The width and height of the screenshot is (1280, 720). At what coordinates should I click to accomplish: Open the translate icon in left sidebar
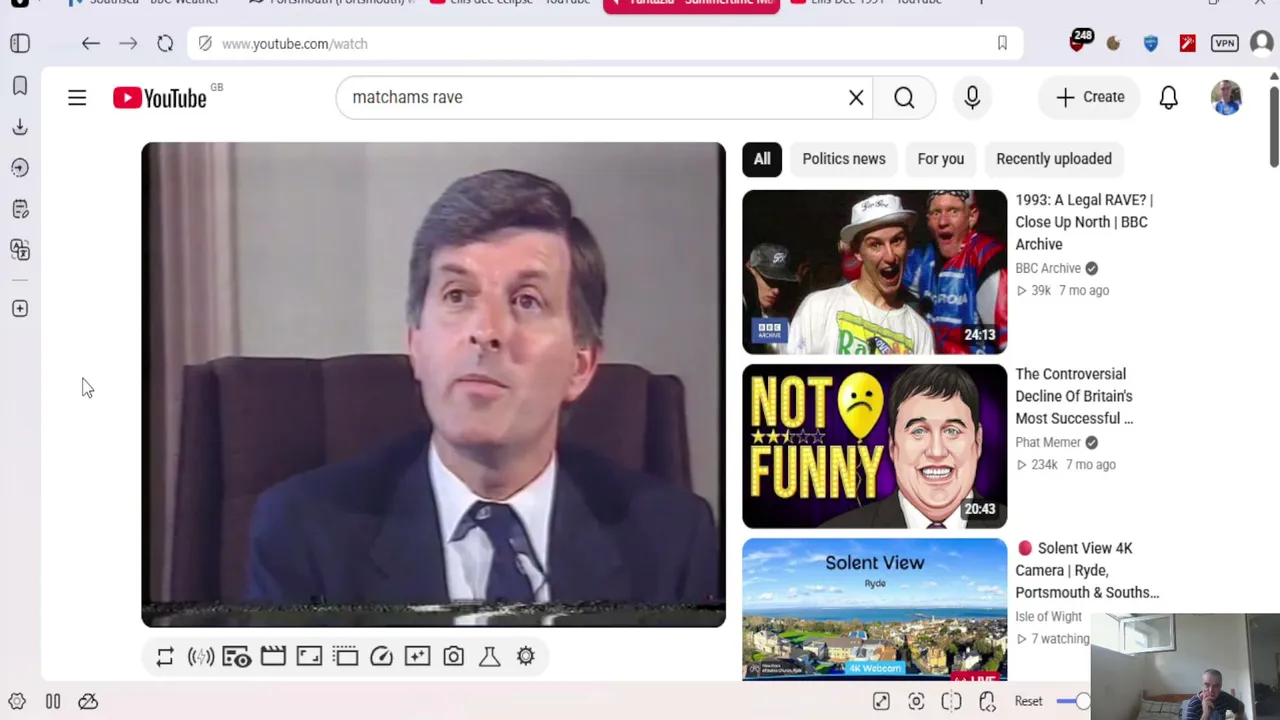pos(20,249)
